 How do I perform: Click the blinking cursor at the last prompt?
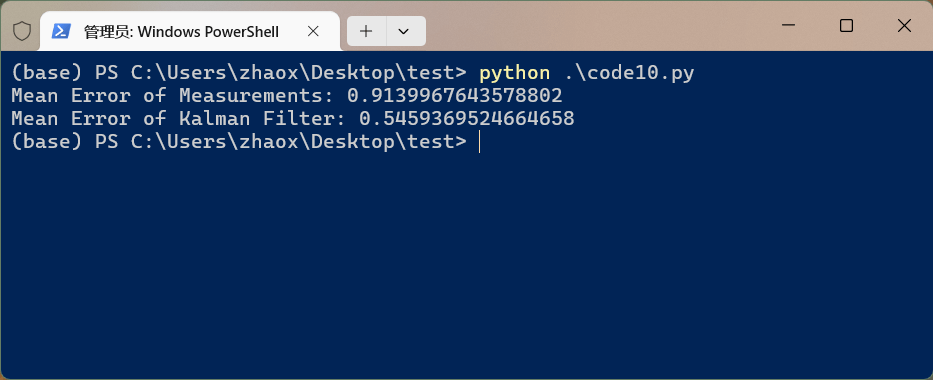coord(479,142)
